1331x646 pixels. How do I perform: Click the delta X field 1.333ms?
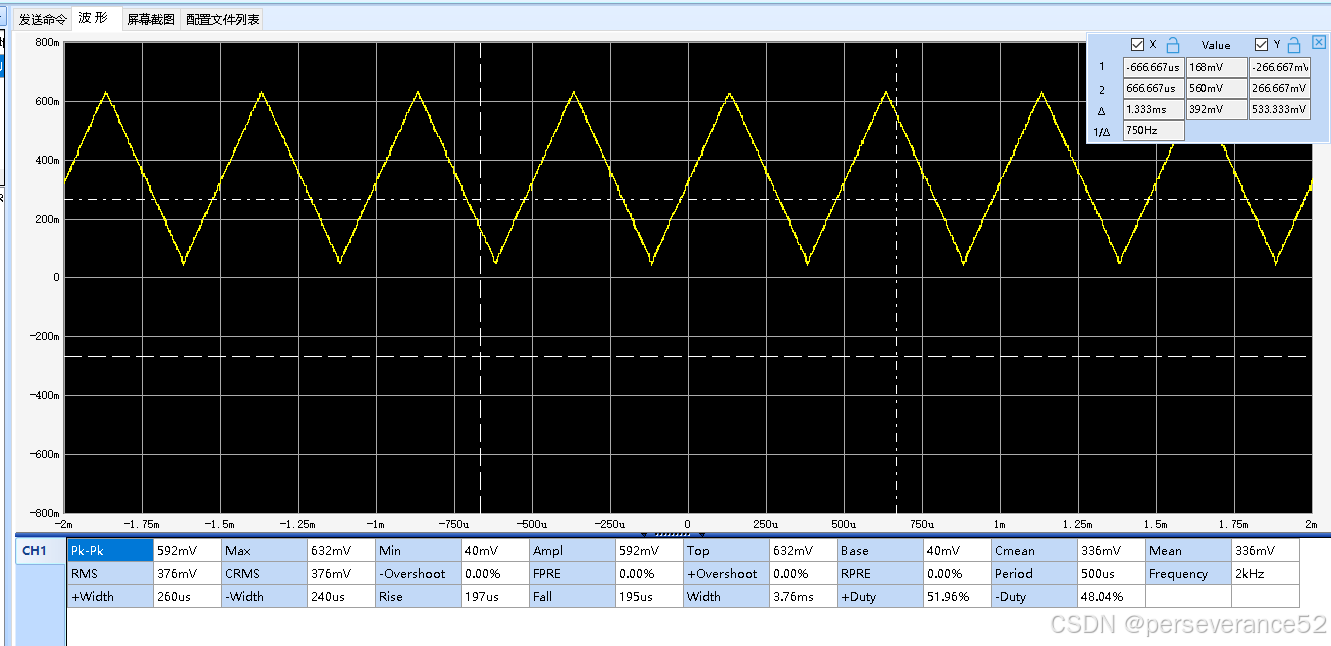pyautogui.click(x=1154, y=109)
